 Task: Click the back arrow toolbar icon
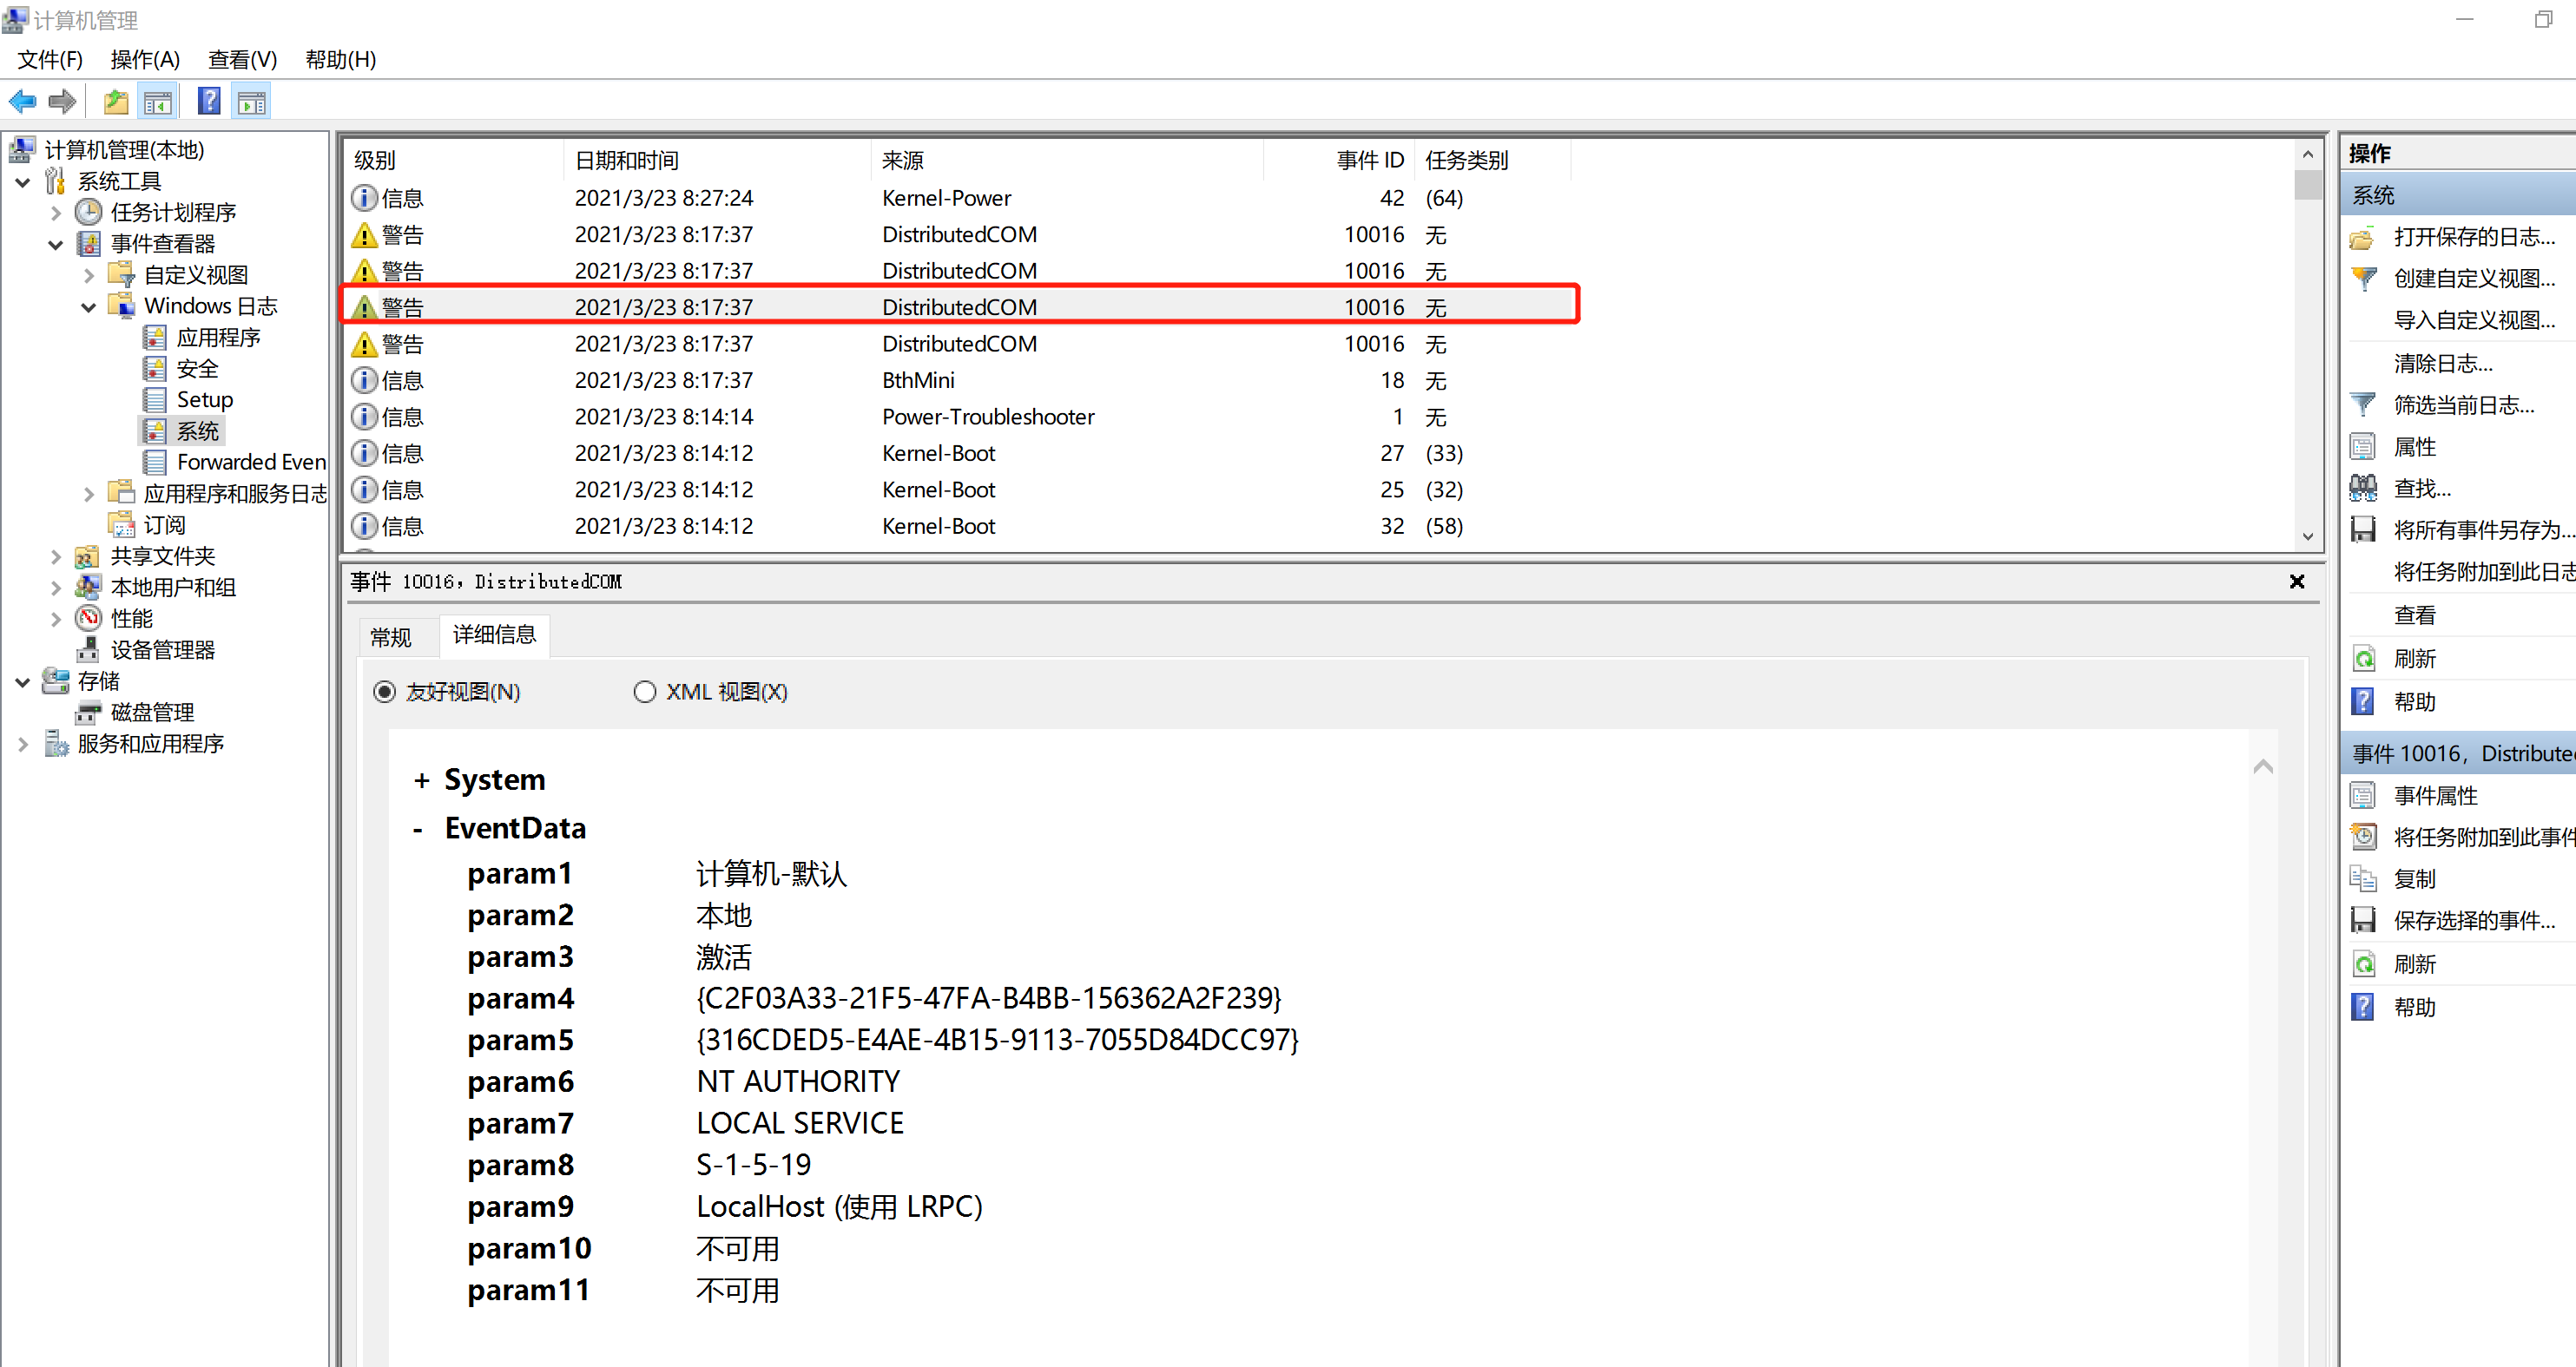click(22, 101)
